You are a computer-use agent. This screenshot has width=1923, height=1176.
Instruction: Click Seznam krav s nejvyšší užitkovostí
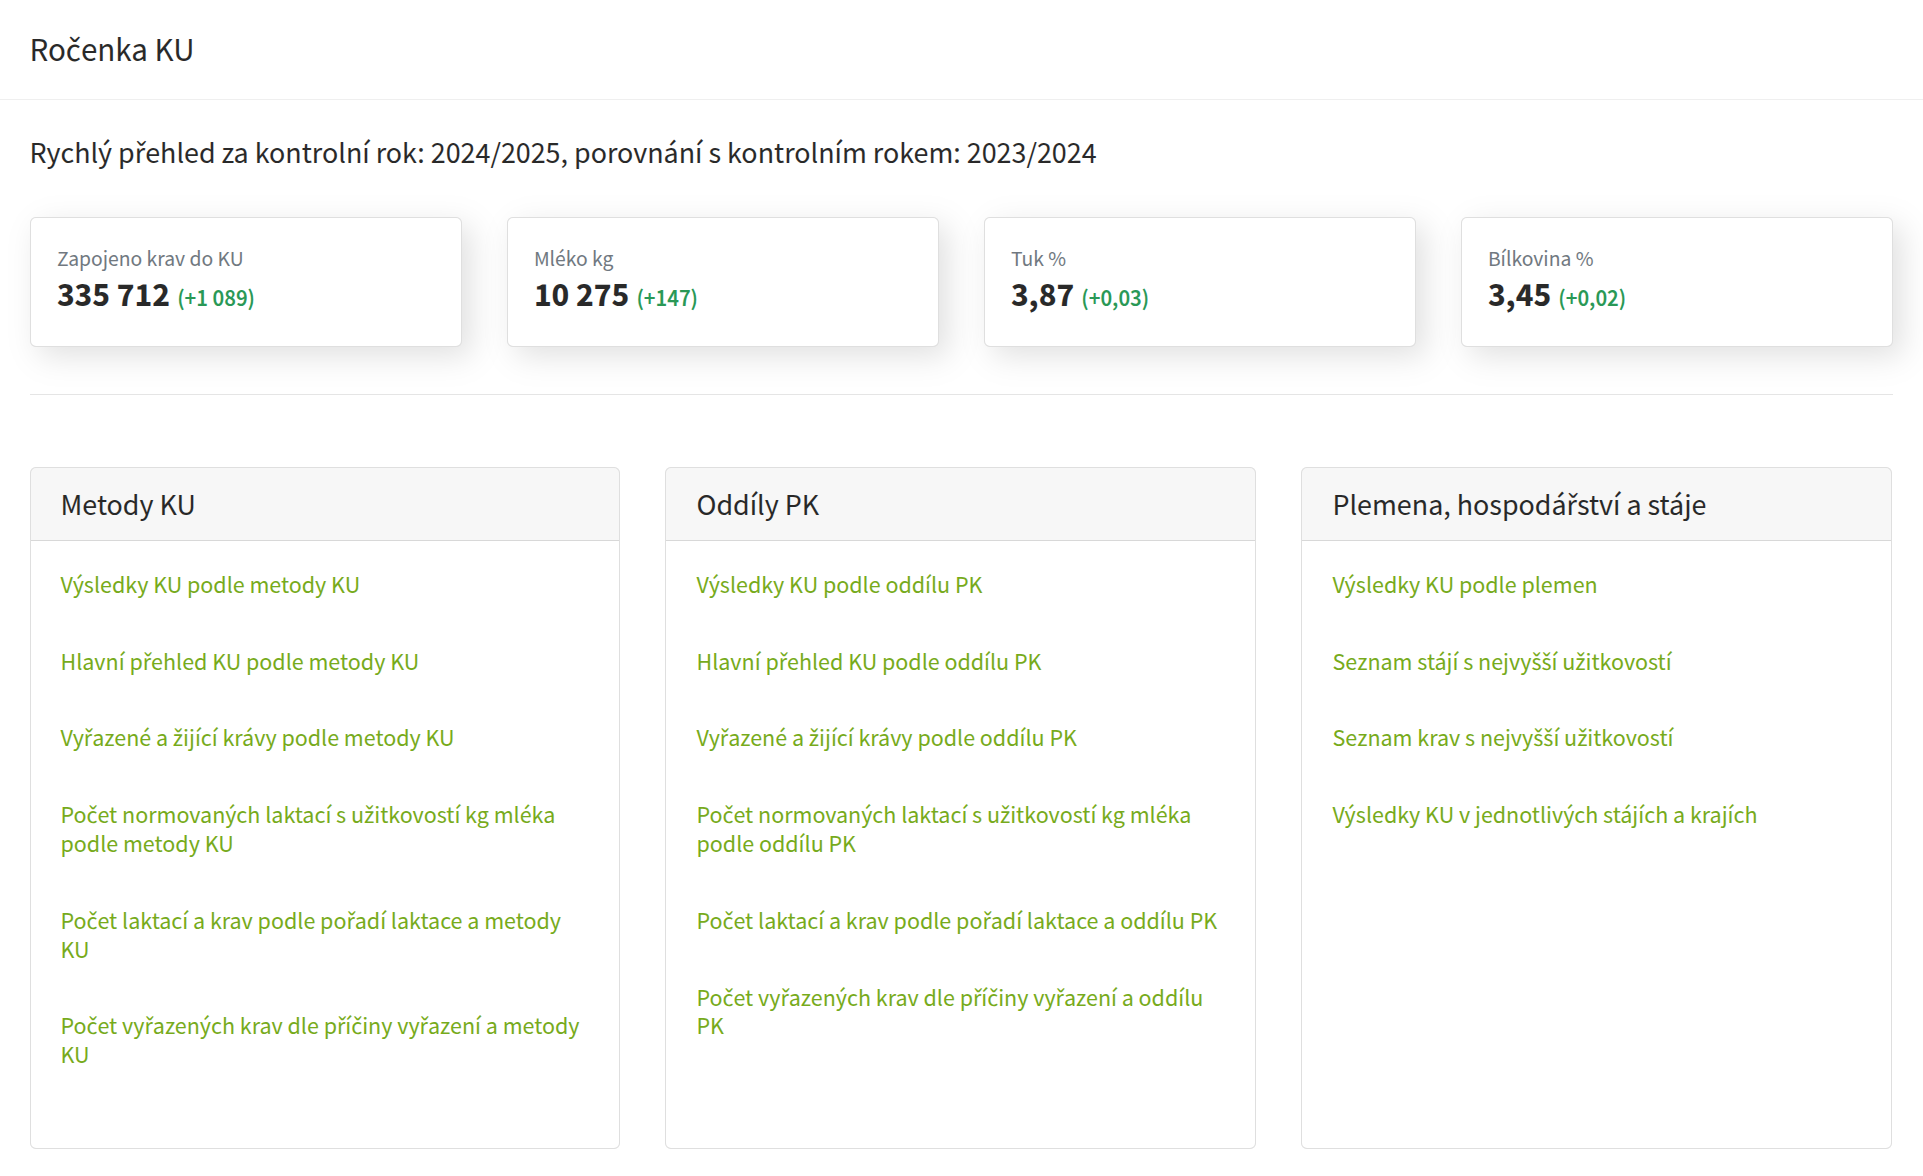pyautogui.click(x=1502, y=738)
